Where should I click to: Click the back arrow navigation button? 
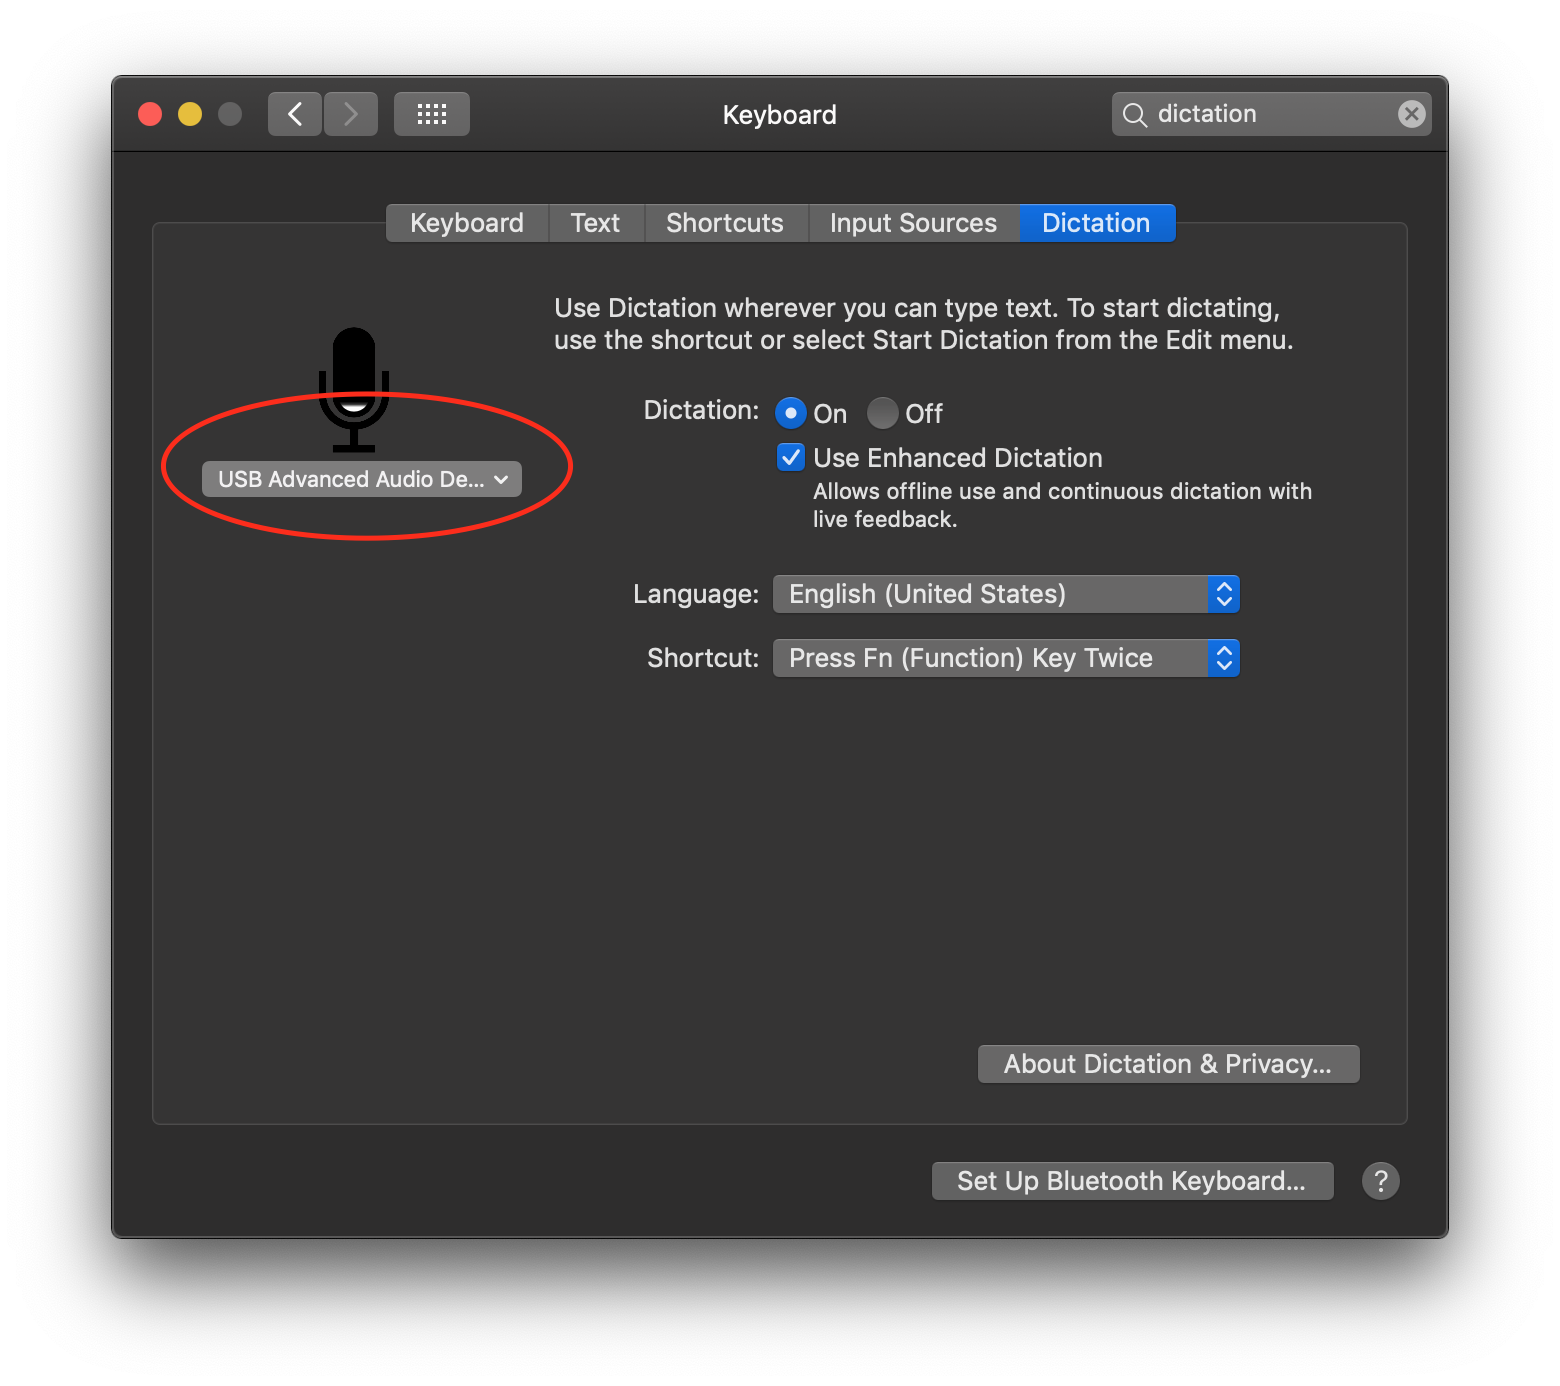click(x=295, y=114)
